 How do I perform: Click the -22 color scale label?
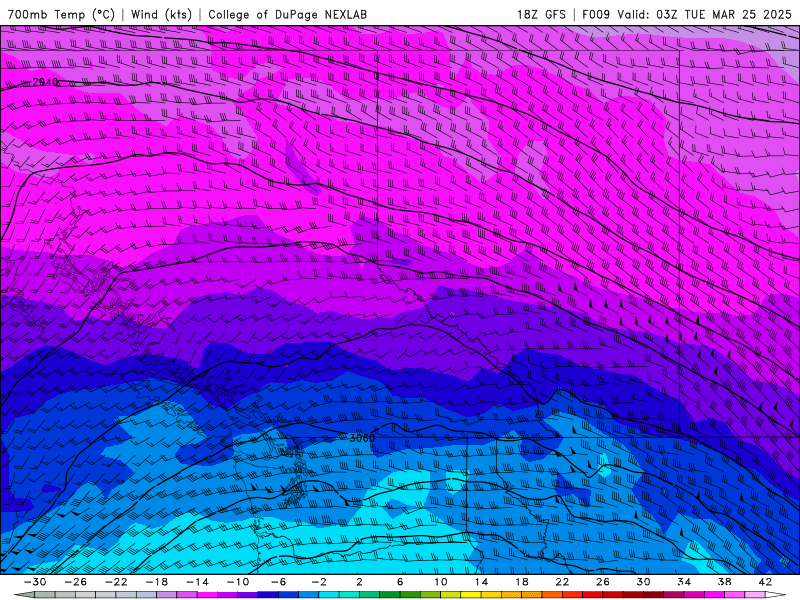tap(116, 582)
